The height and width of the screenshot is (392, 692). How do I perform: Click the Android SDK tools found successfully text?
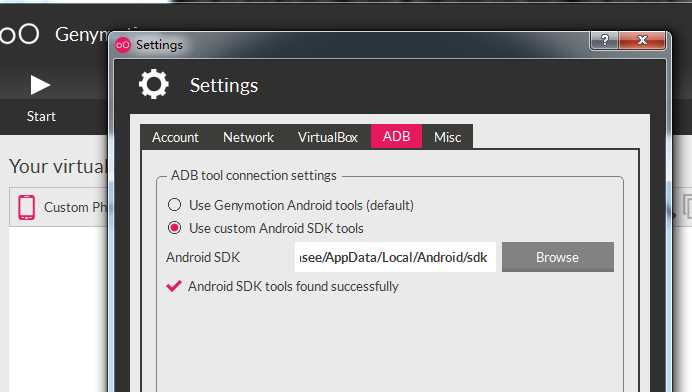[293, 286]
